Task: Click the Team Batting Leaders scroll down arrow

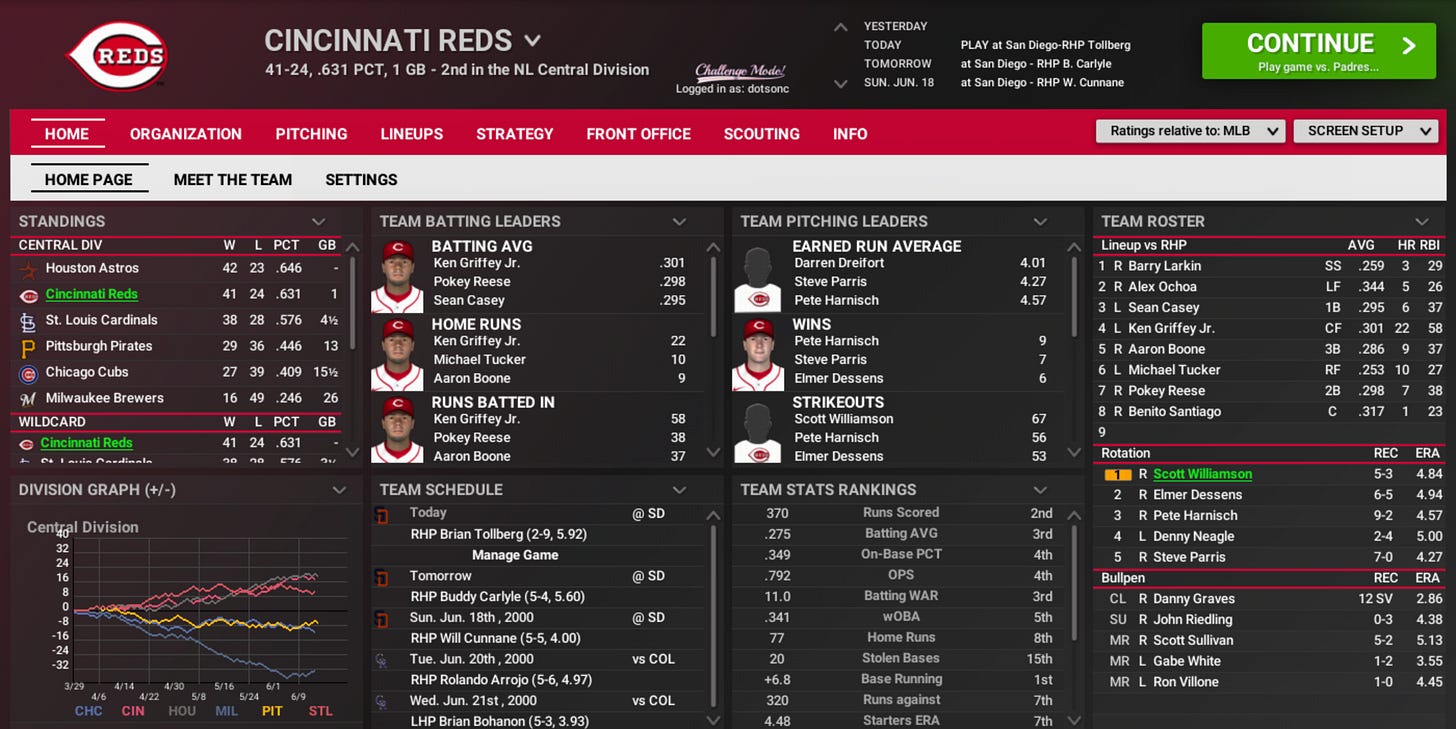Action: point(713,452)
